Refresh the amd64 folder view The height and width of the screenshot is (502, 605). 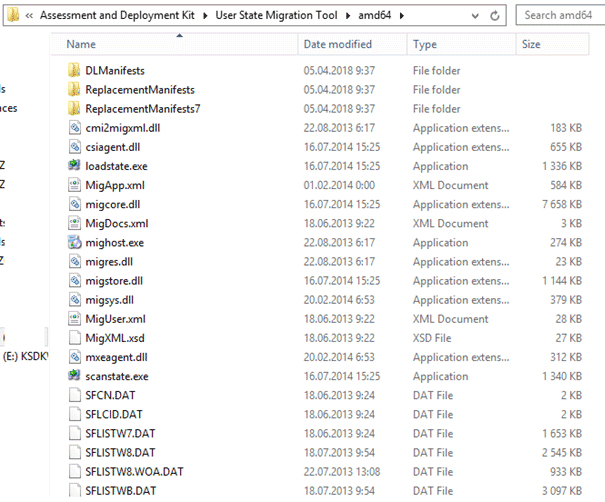coord(495,16)
